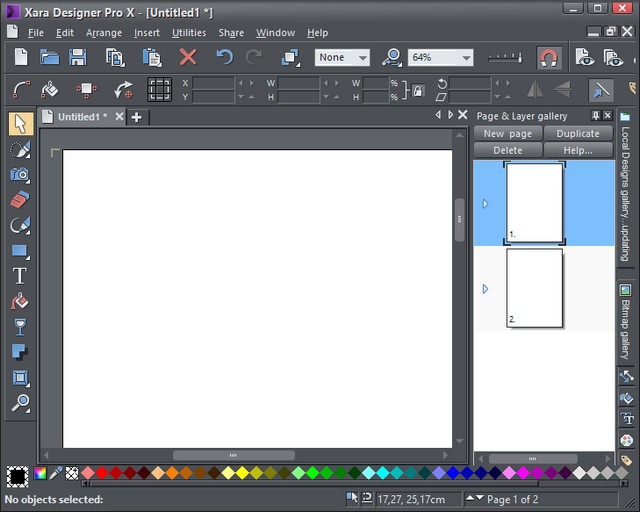The width and height of the screenshot is (640, 512).
Task: Open the zoom percentage 64% dropdown
Action: tap(467, 58)
